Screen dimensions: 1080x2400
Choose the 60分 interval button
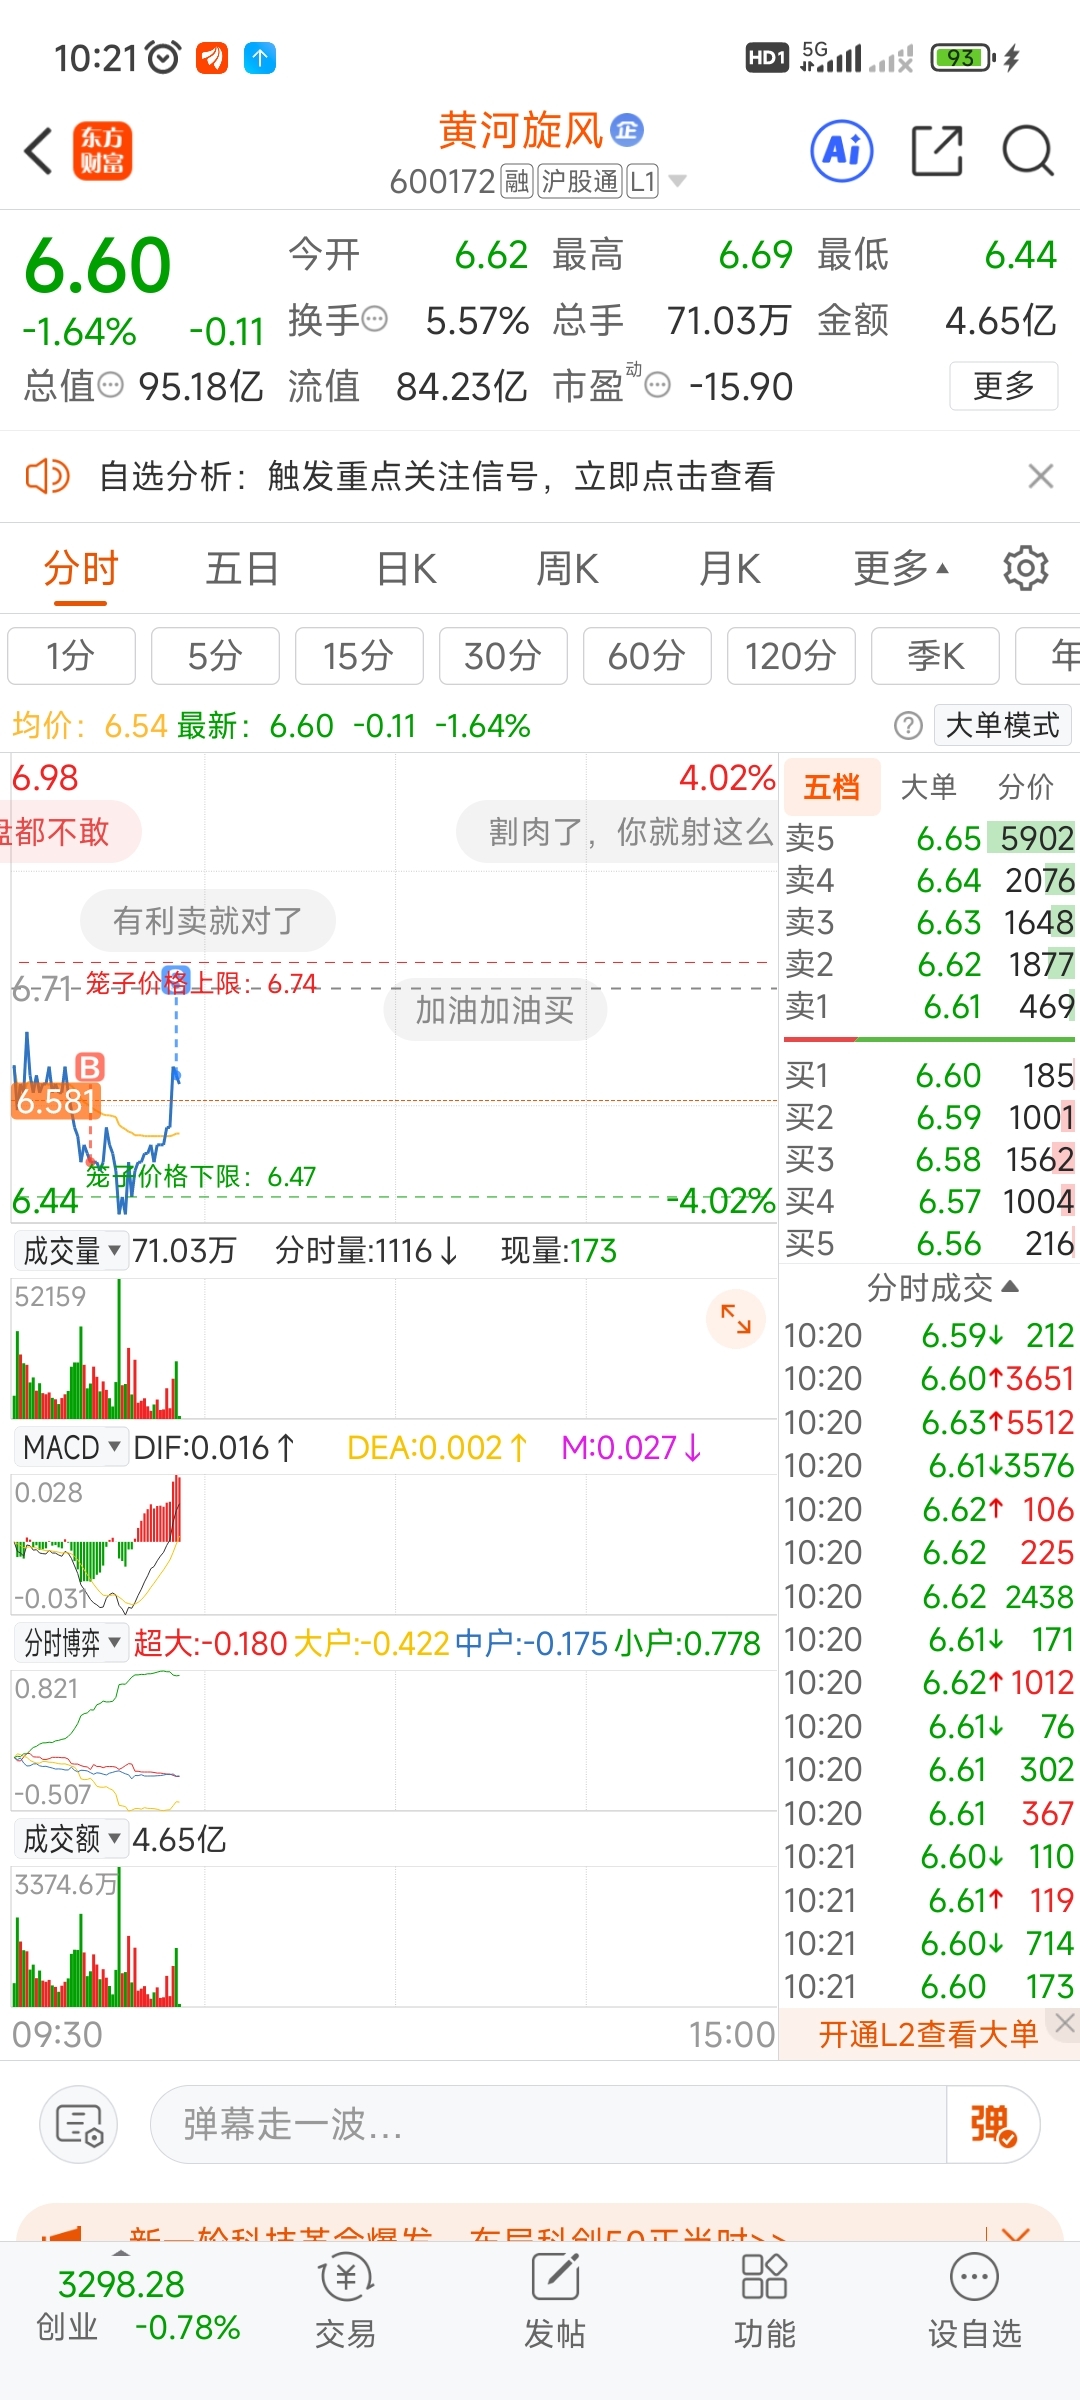click(647, 656)
